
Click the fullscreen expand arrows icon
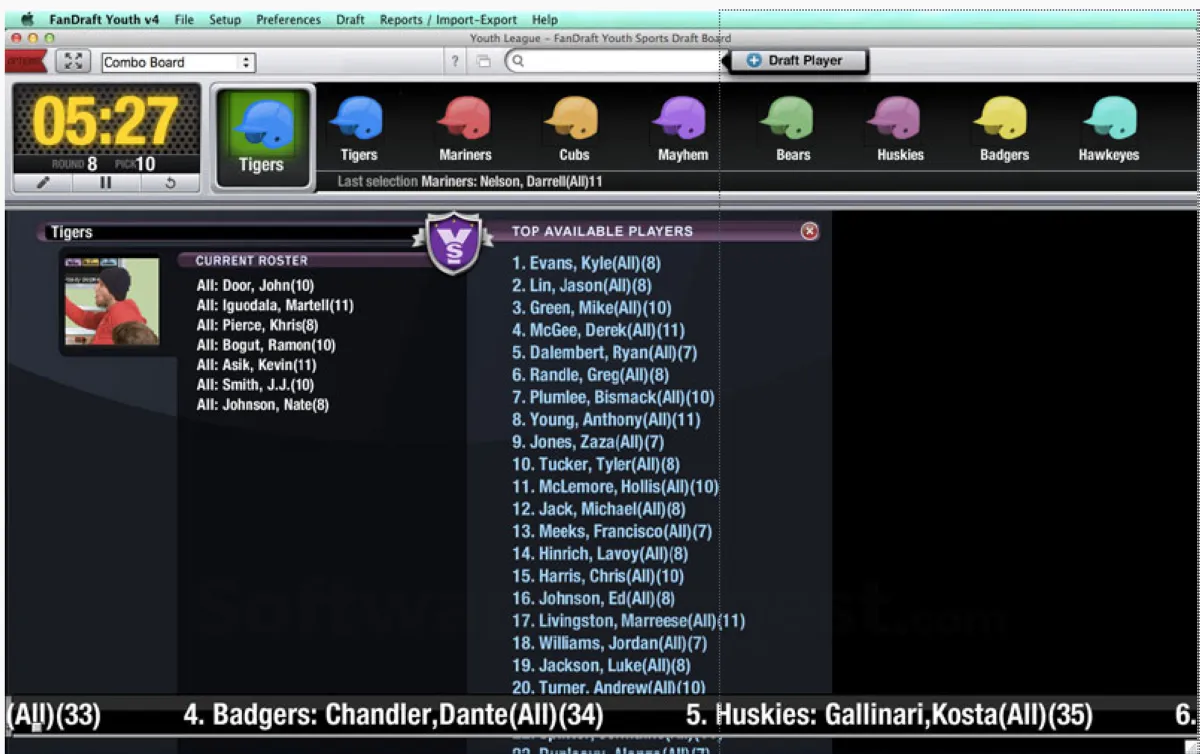click(x=72, y=61)
